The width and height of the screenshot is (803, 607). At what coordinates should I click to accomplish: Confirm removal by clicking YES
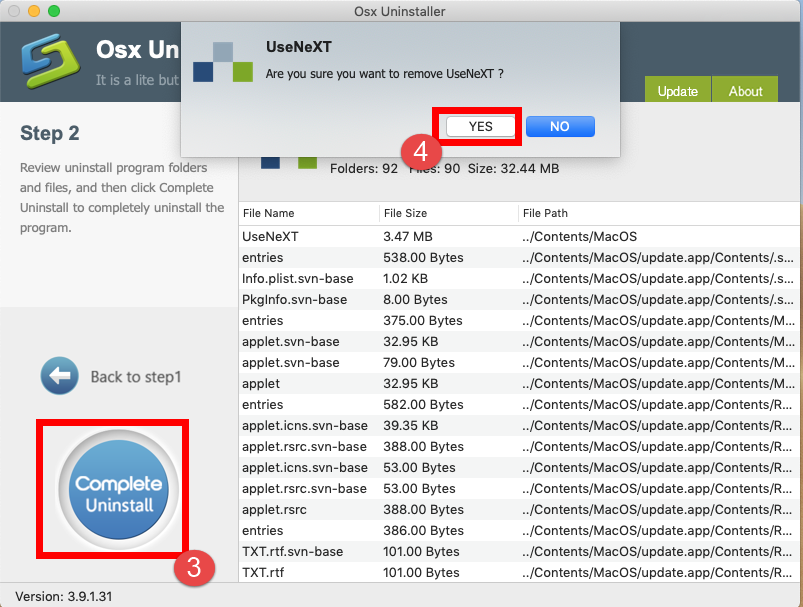478,126
